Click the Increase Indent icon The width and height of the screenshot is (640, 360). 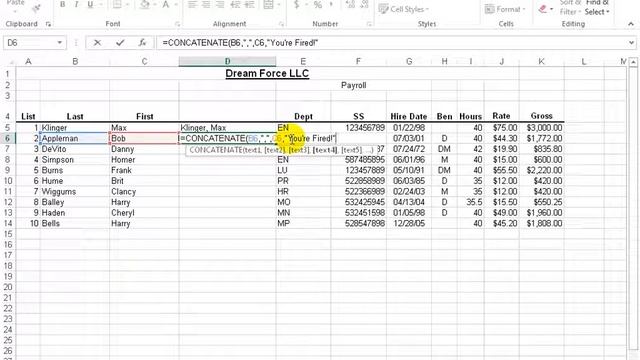click(249, 4)
